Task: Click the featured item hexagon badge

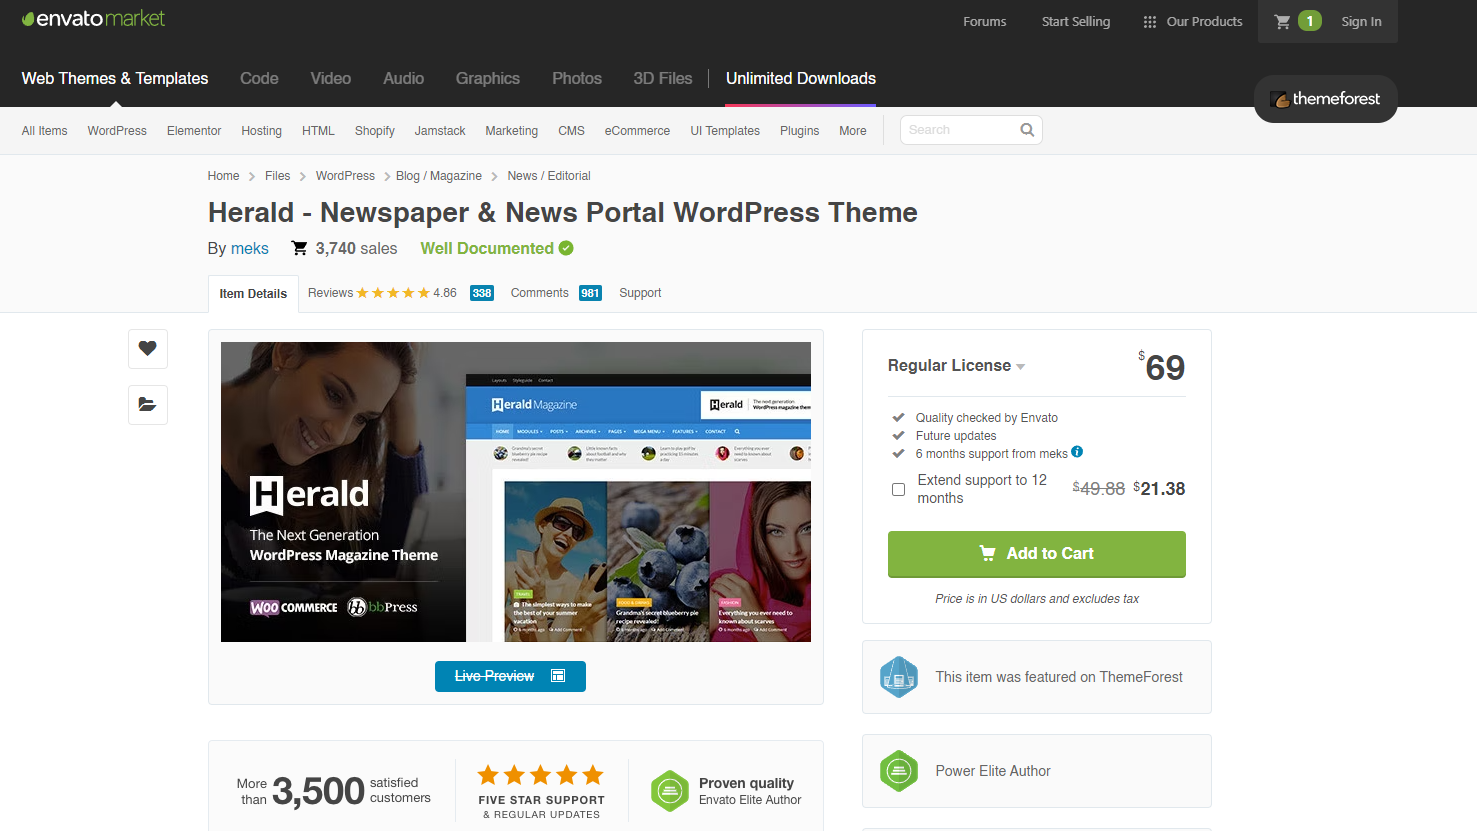Action: point(898,677)
